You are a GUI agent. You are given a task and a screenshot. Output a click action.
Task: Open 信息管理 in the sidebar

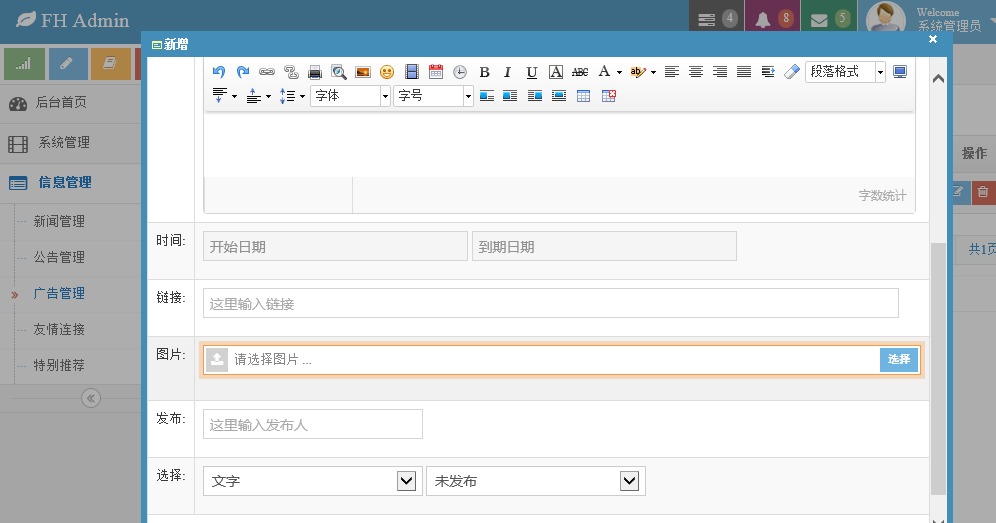tap(71, 183)
